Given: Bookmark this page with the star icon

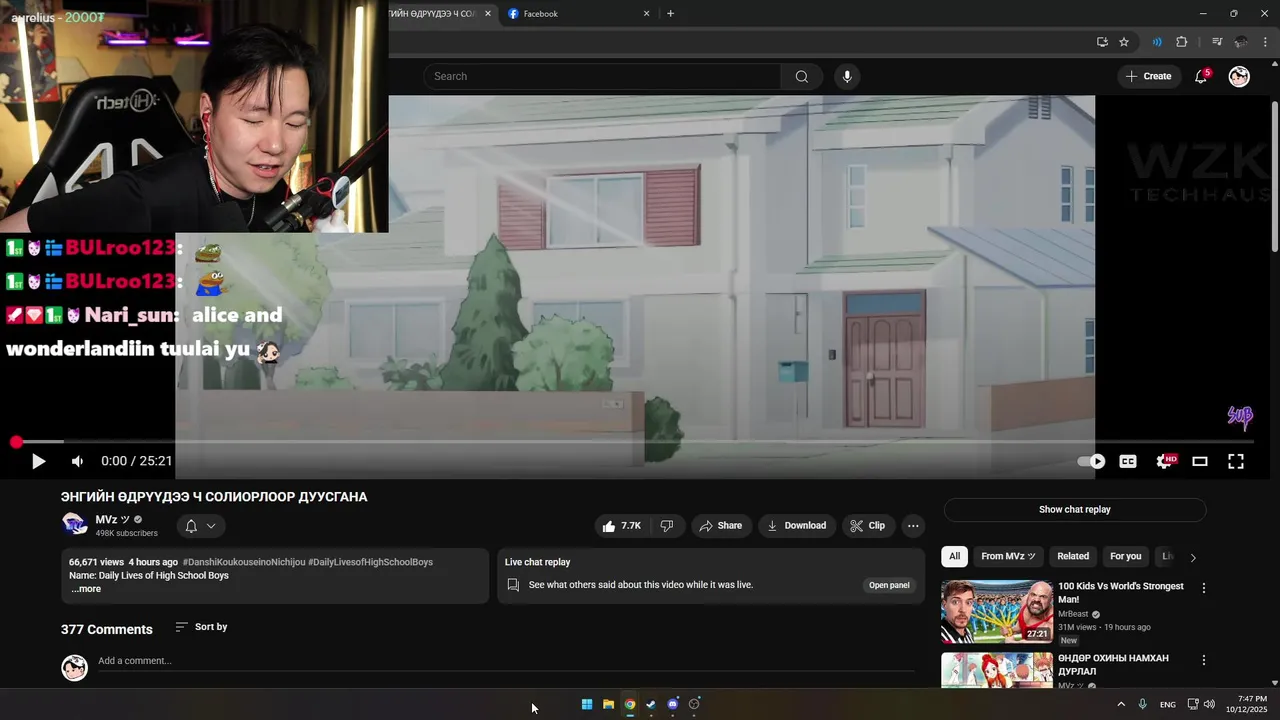Looking at the screenshot, I should click(1124, 42).
